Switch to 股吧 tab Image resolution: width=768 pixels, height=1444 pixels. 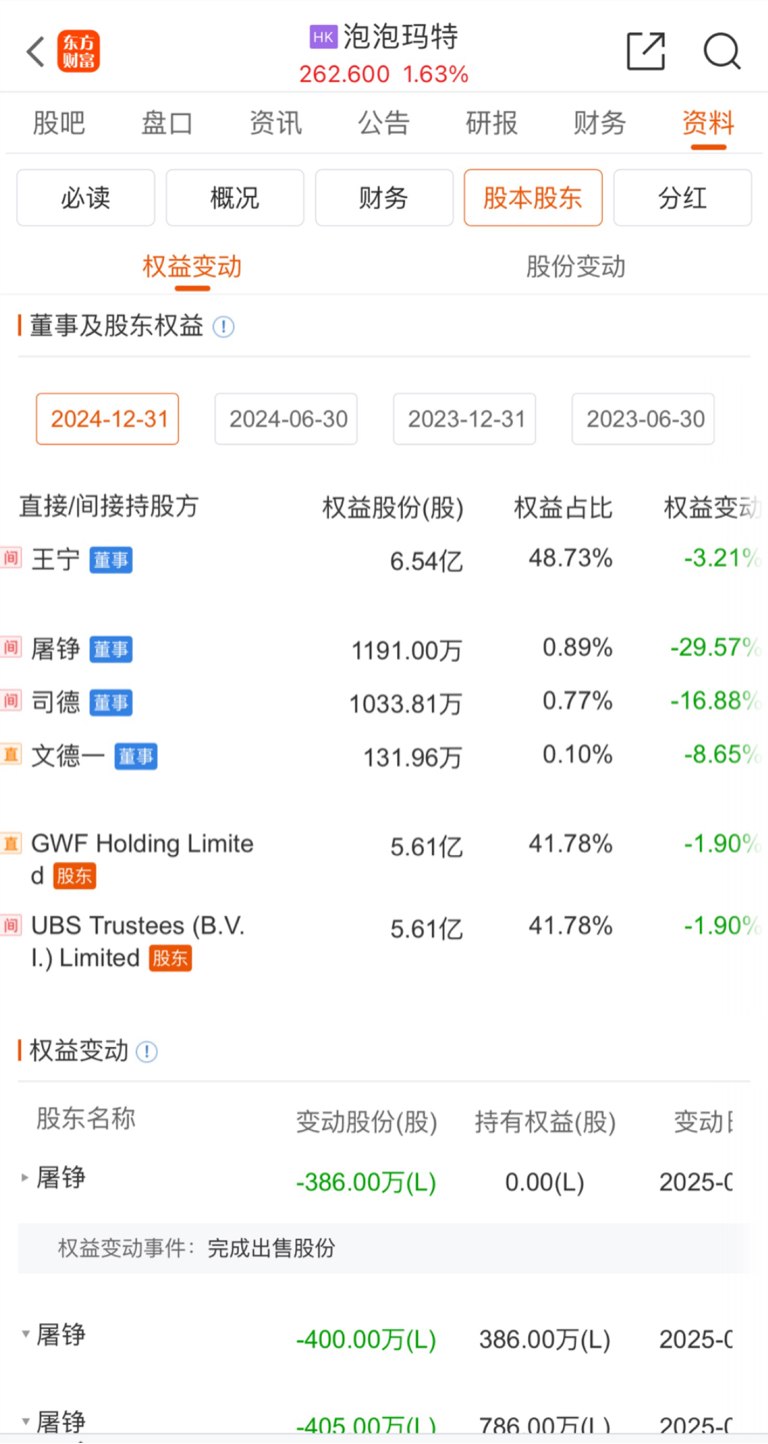(x=59, y=123)
